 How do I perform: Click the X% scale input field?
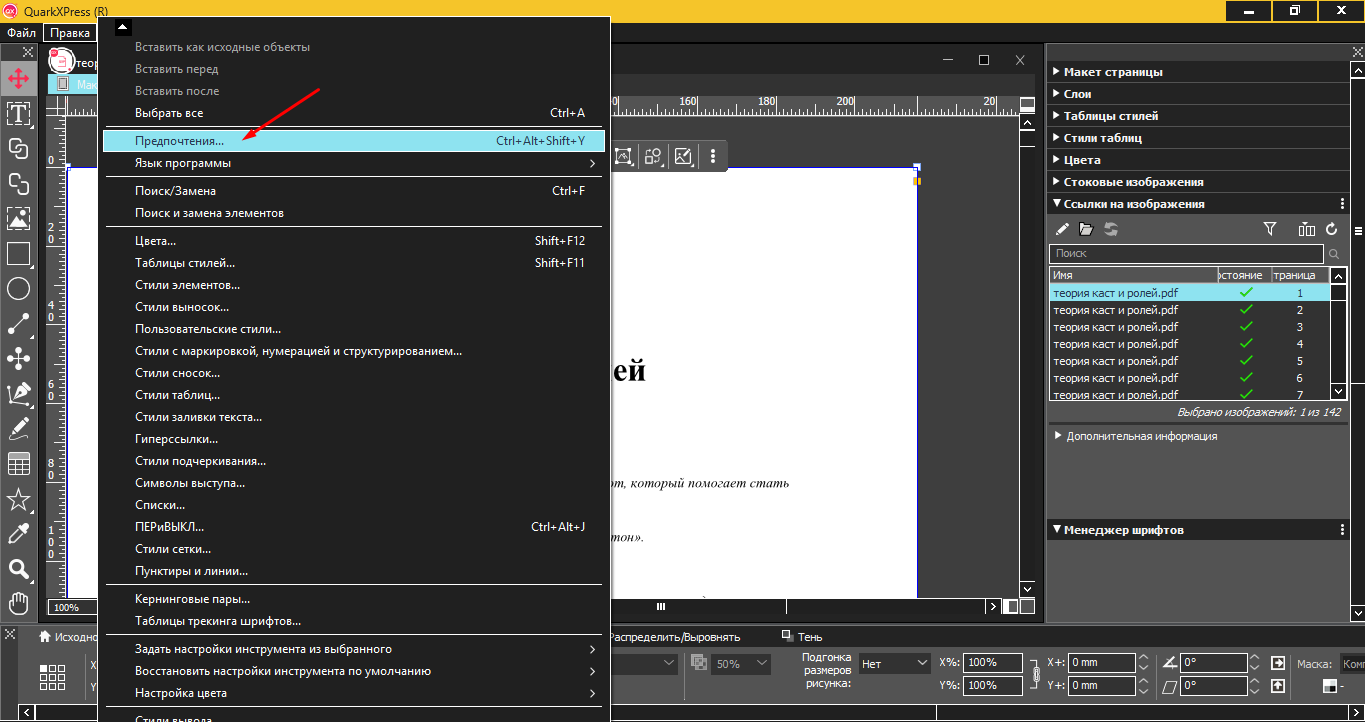point(993,663)
